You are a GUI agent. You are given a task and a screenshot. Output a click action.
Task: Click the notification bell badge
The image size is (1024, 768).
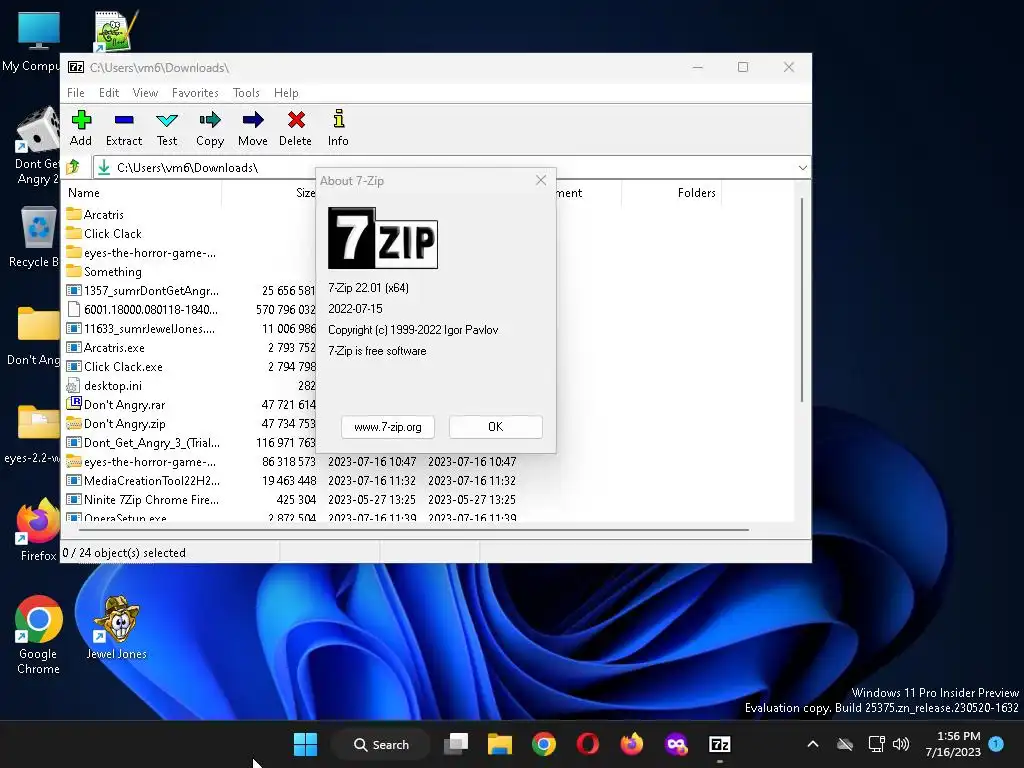[x=996, y=743]
